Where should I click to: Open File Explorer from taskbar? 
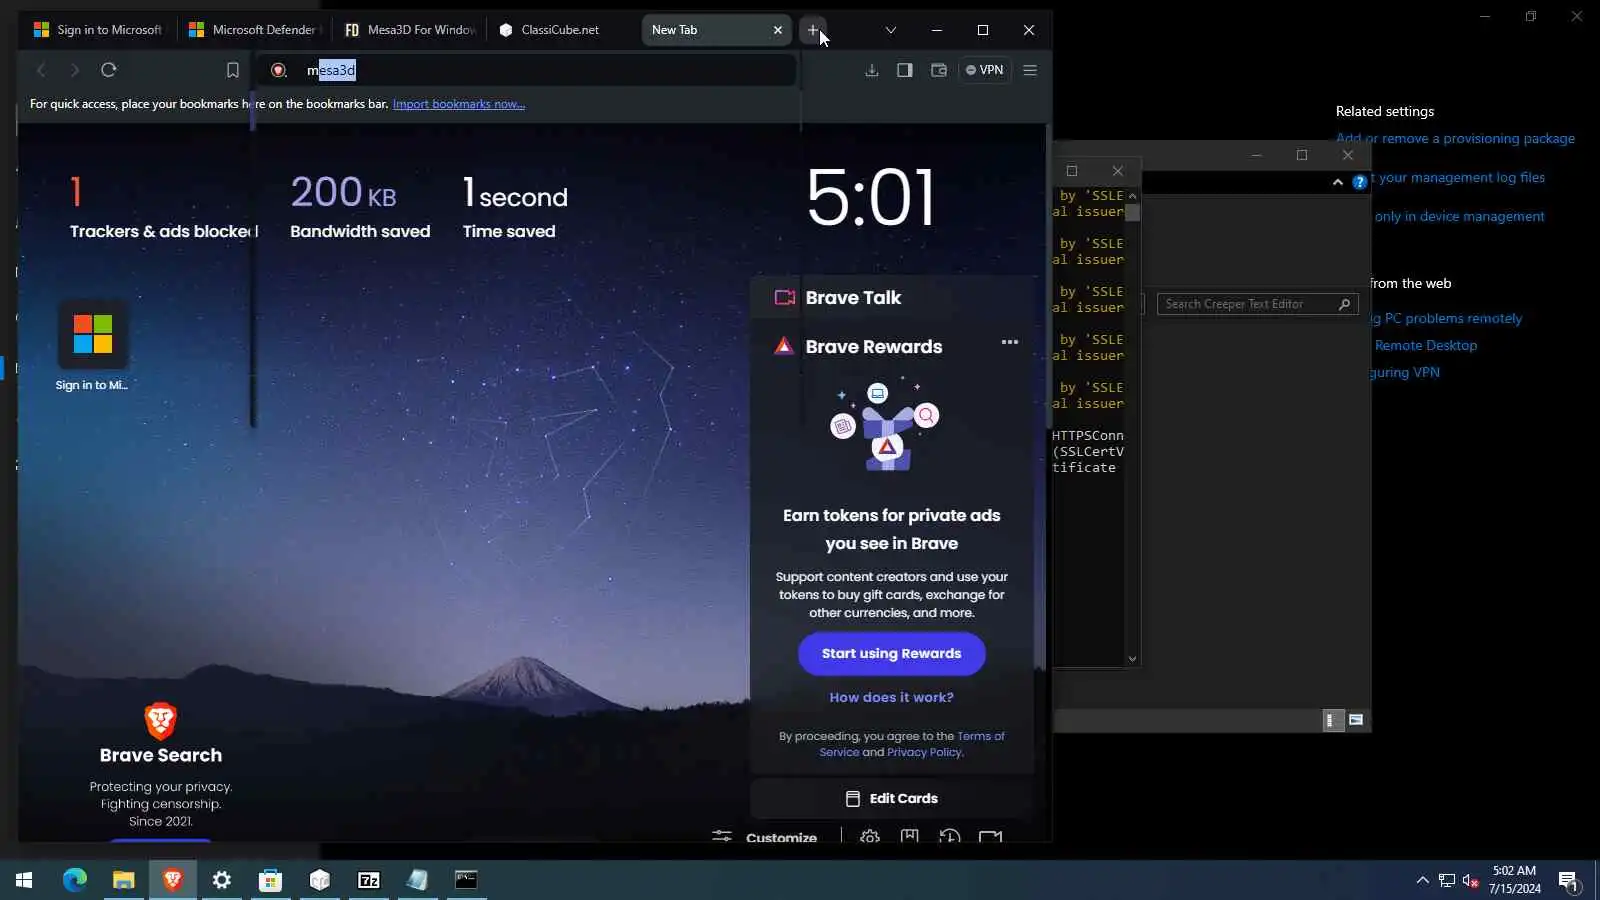124,880
